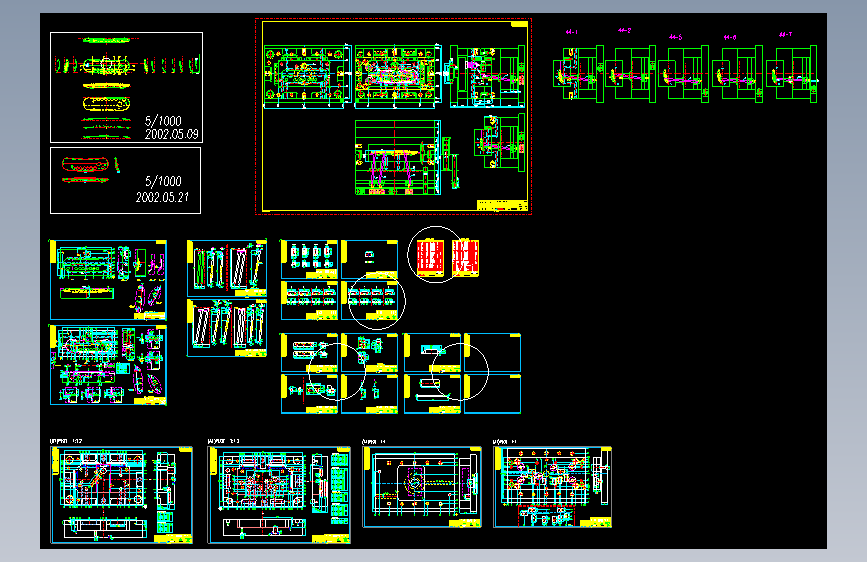Screen dimensions: 867x562
Task: Select the mold section view under label 44-5
Action: 683,74
